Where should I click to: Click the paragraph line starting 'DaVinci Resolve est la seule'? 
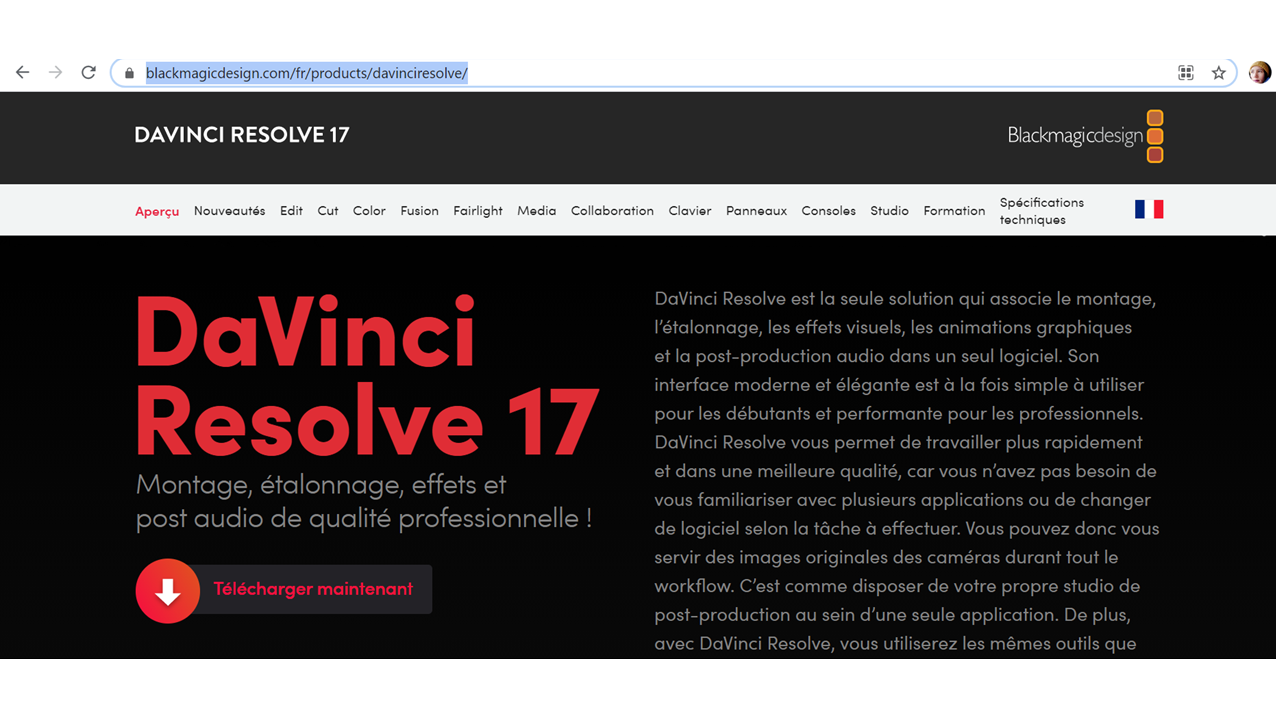[905, 299]
